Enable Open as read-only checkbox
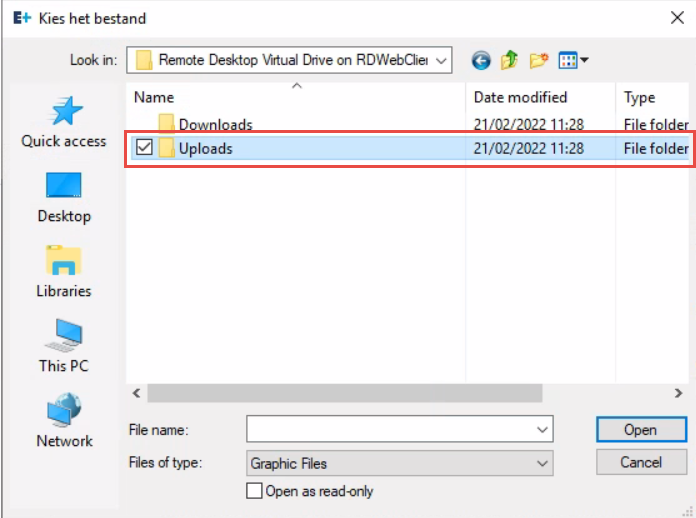Screen dimensions: 696x518 pyautogui.click(x=255, y=491)
